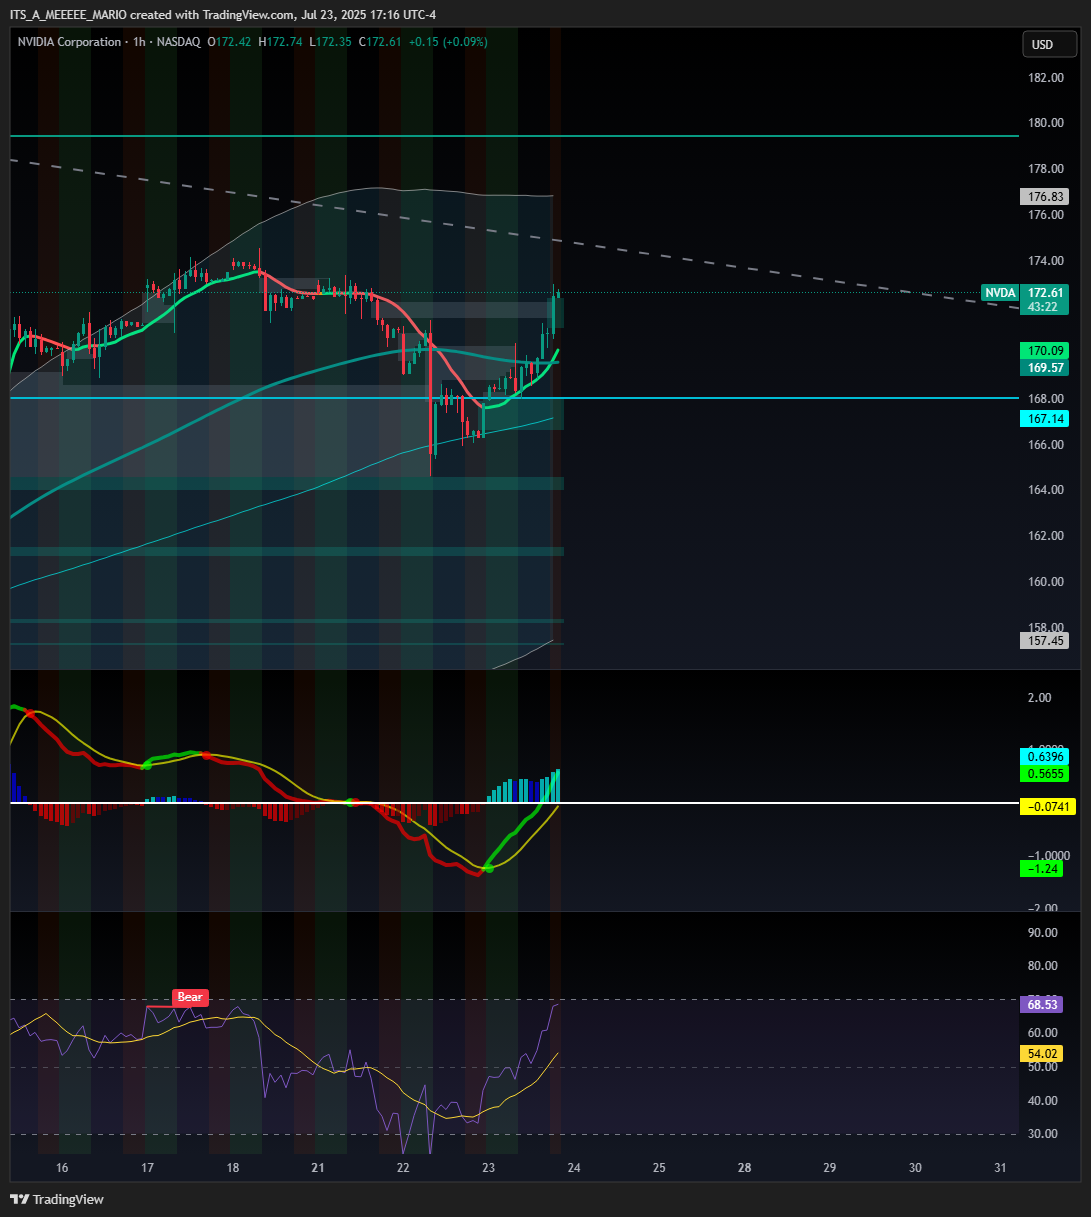Click the green 170.09 price label
The image size is (1091, 1217).
coord(1044,351)
